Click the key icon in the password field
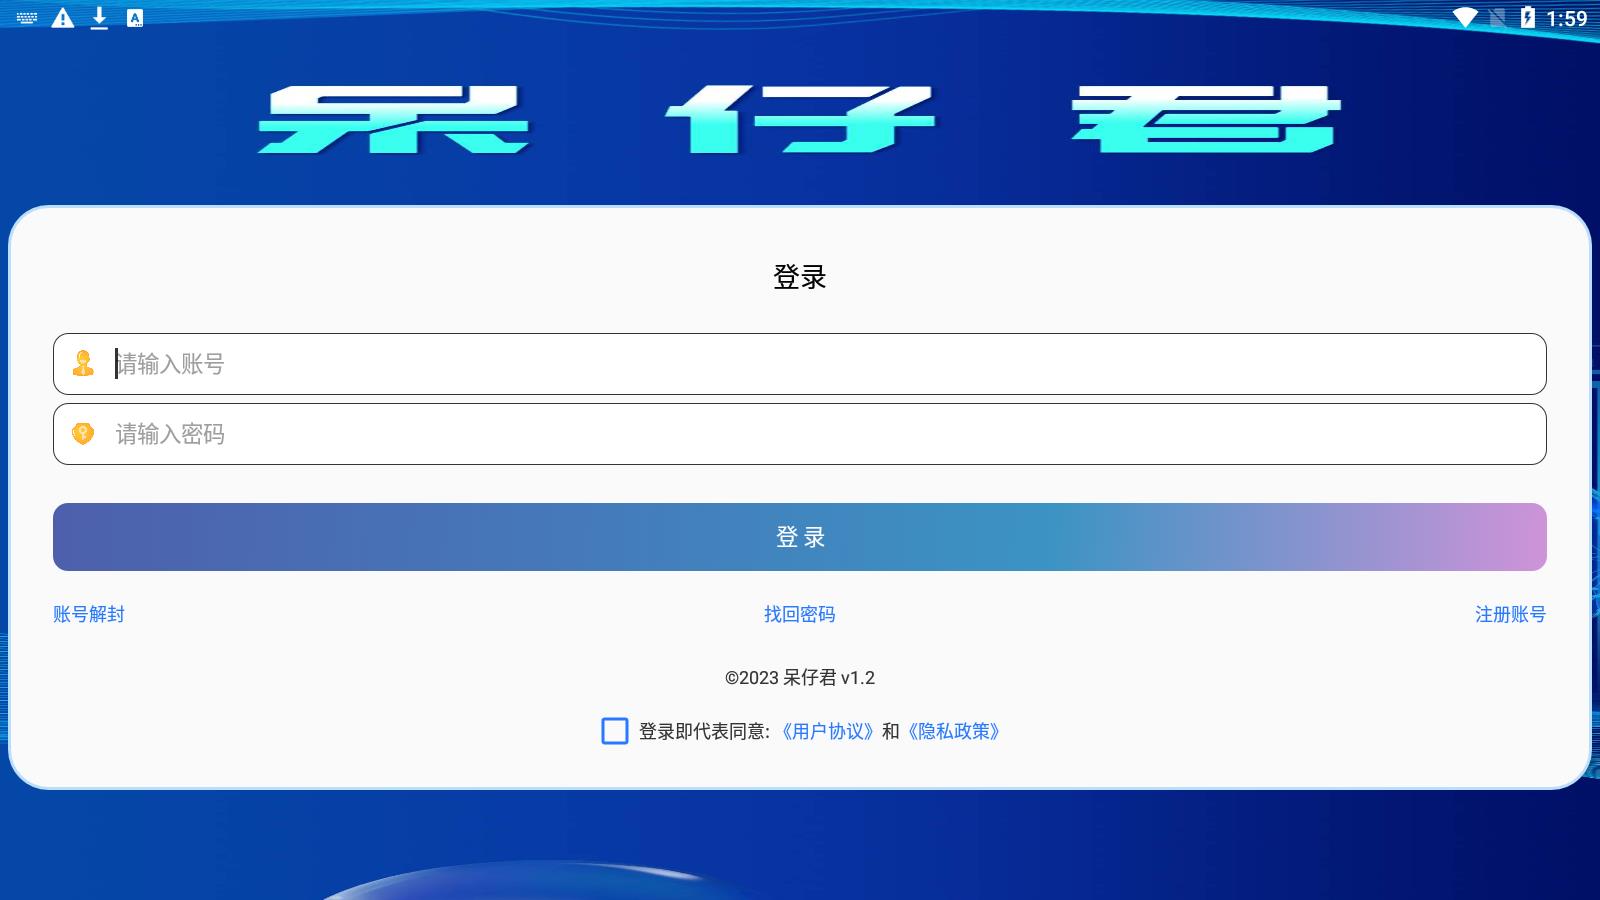Viewport: 1600px width, 900px height. (x=84, y=434)
